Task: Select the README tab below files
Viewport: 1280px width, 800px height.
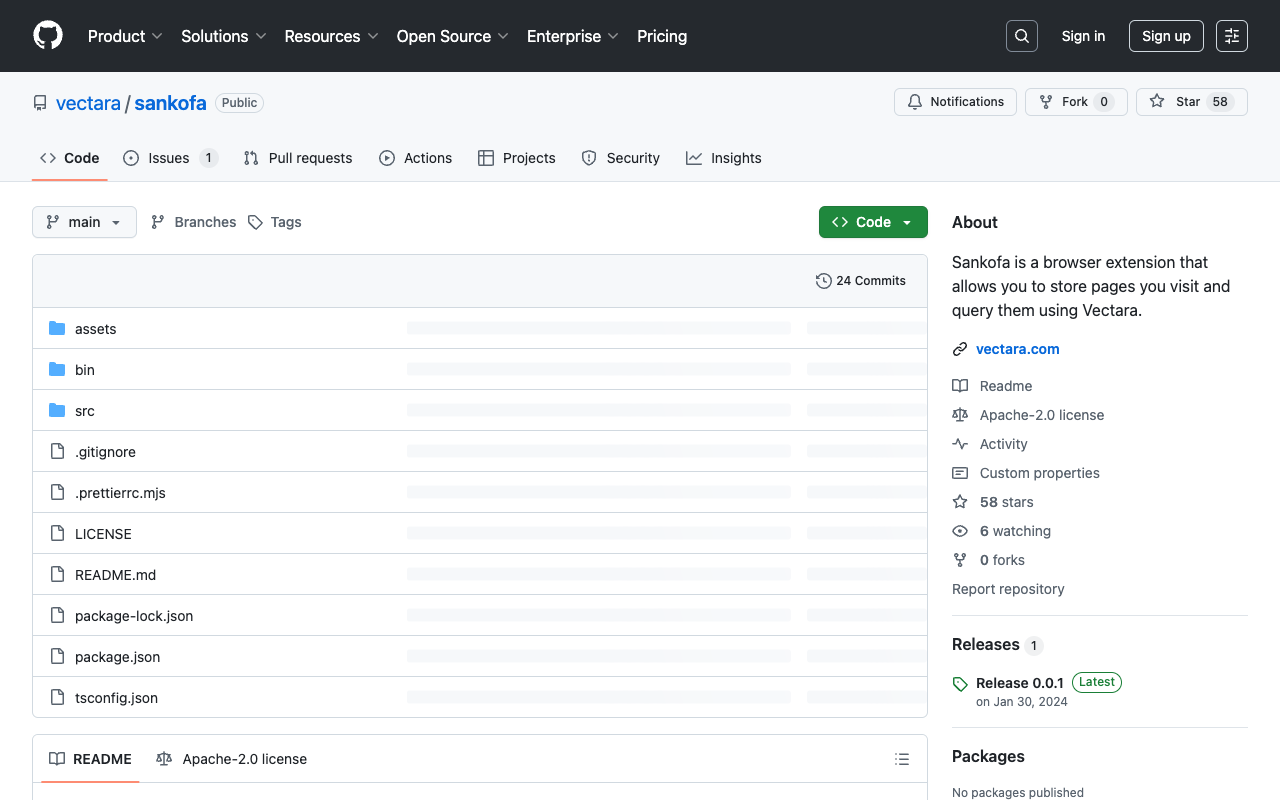Action: 91,759
